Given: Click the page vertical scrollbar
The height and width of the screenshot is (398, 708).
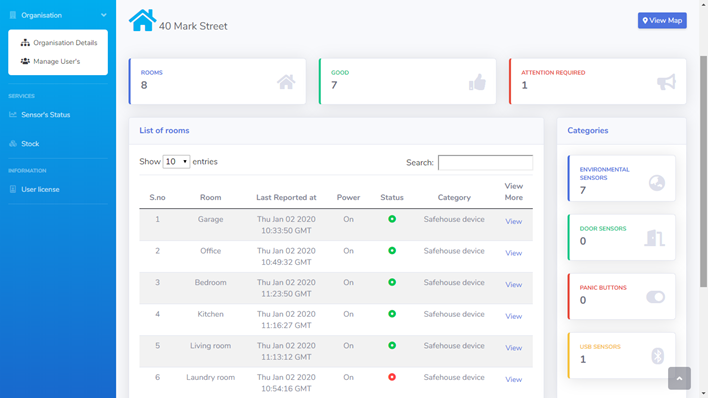Looking at the screenshot, I should click(x=703, y=172).
